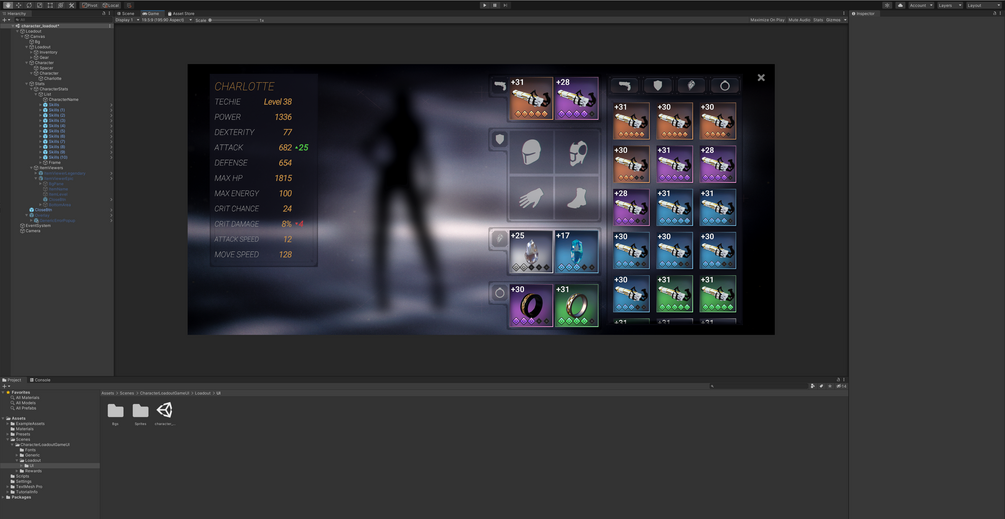Select the equipped +25 white gem
This screenshot has width=1005, height=519.
pyautogui.click(x=531, y=252)
